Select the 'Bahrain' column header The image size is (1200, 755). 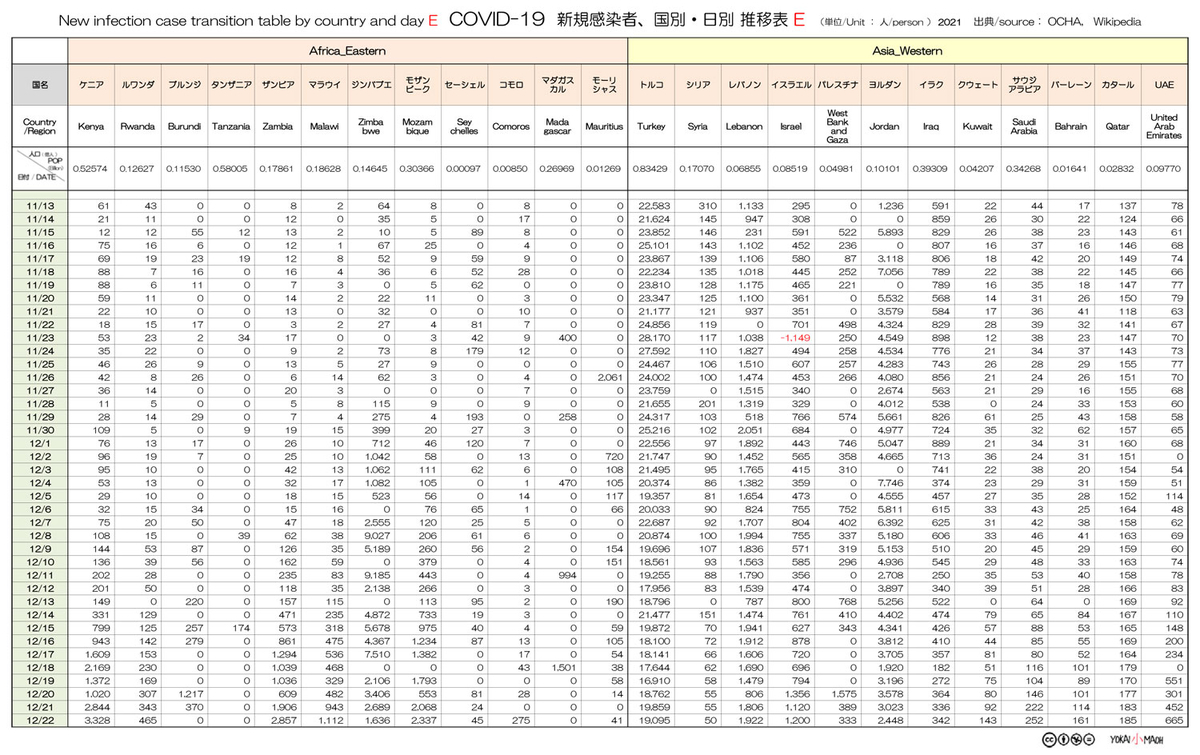1071,127
